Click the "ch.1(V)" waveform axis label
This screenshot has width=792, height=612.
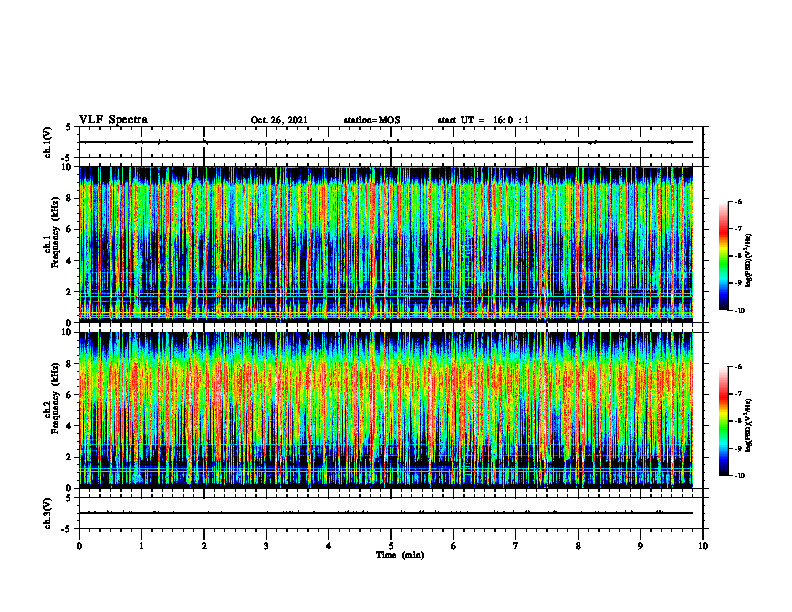(48, 142)
